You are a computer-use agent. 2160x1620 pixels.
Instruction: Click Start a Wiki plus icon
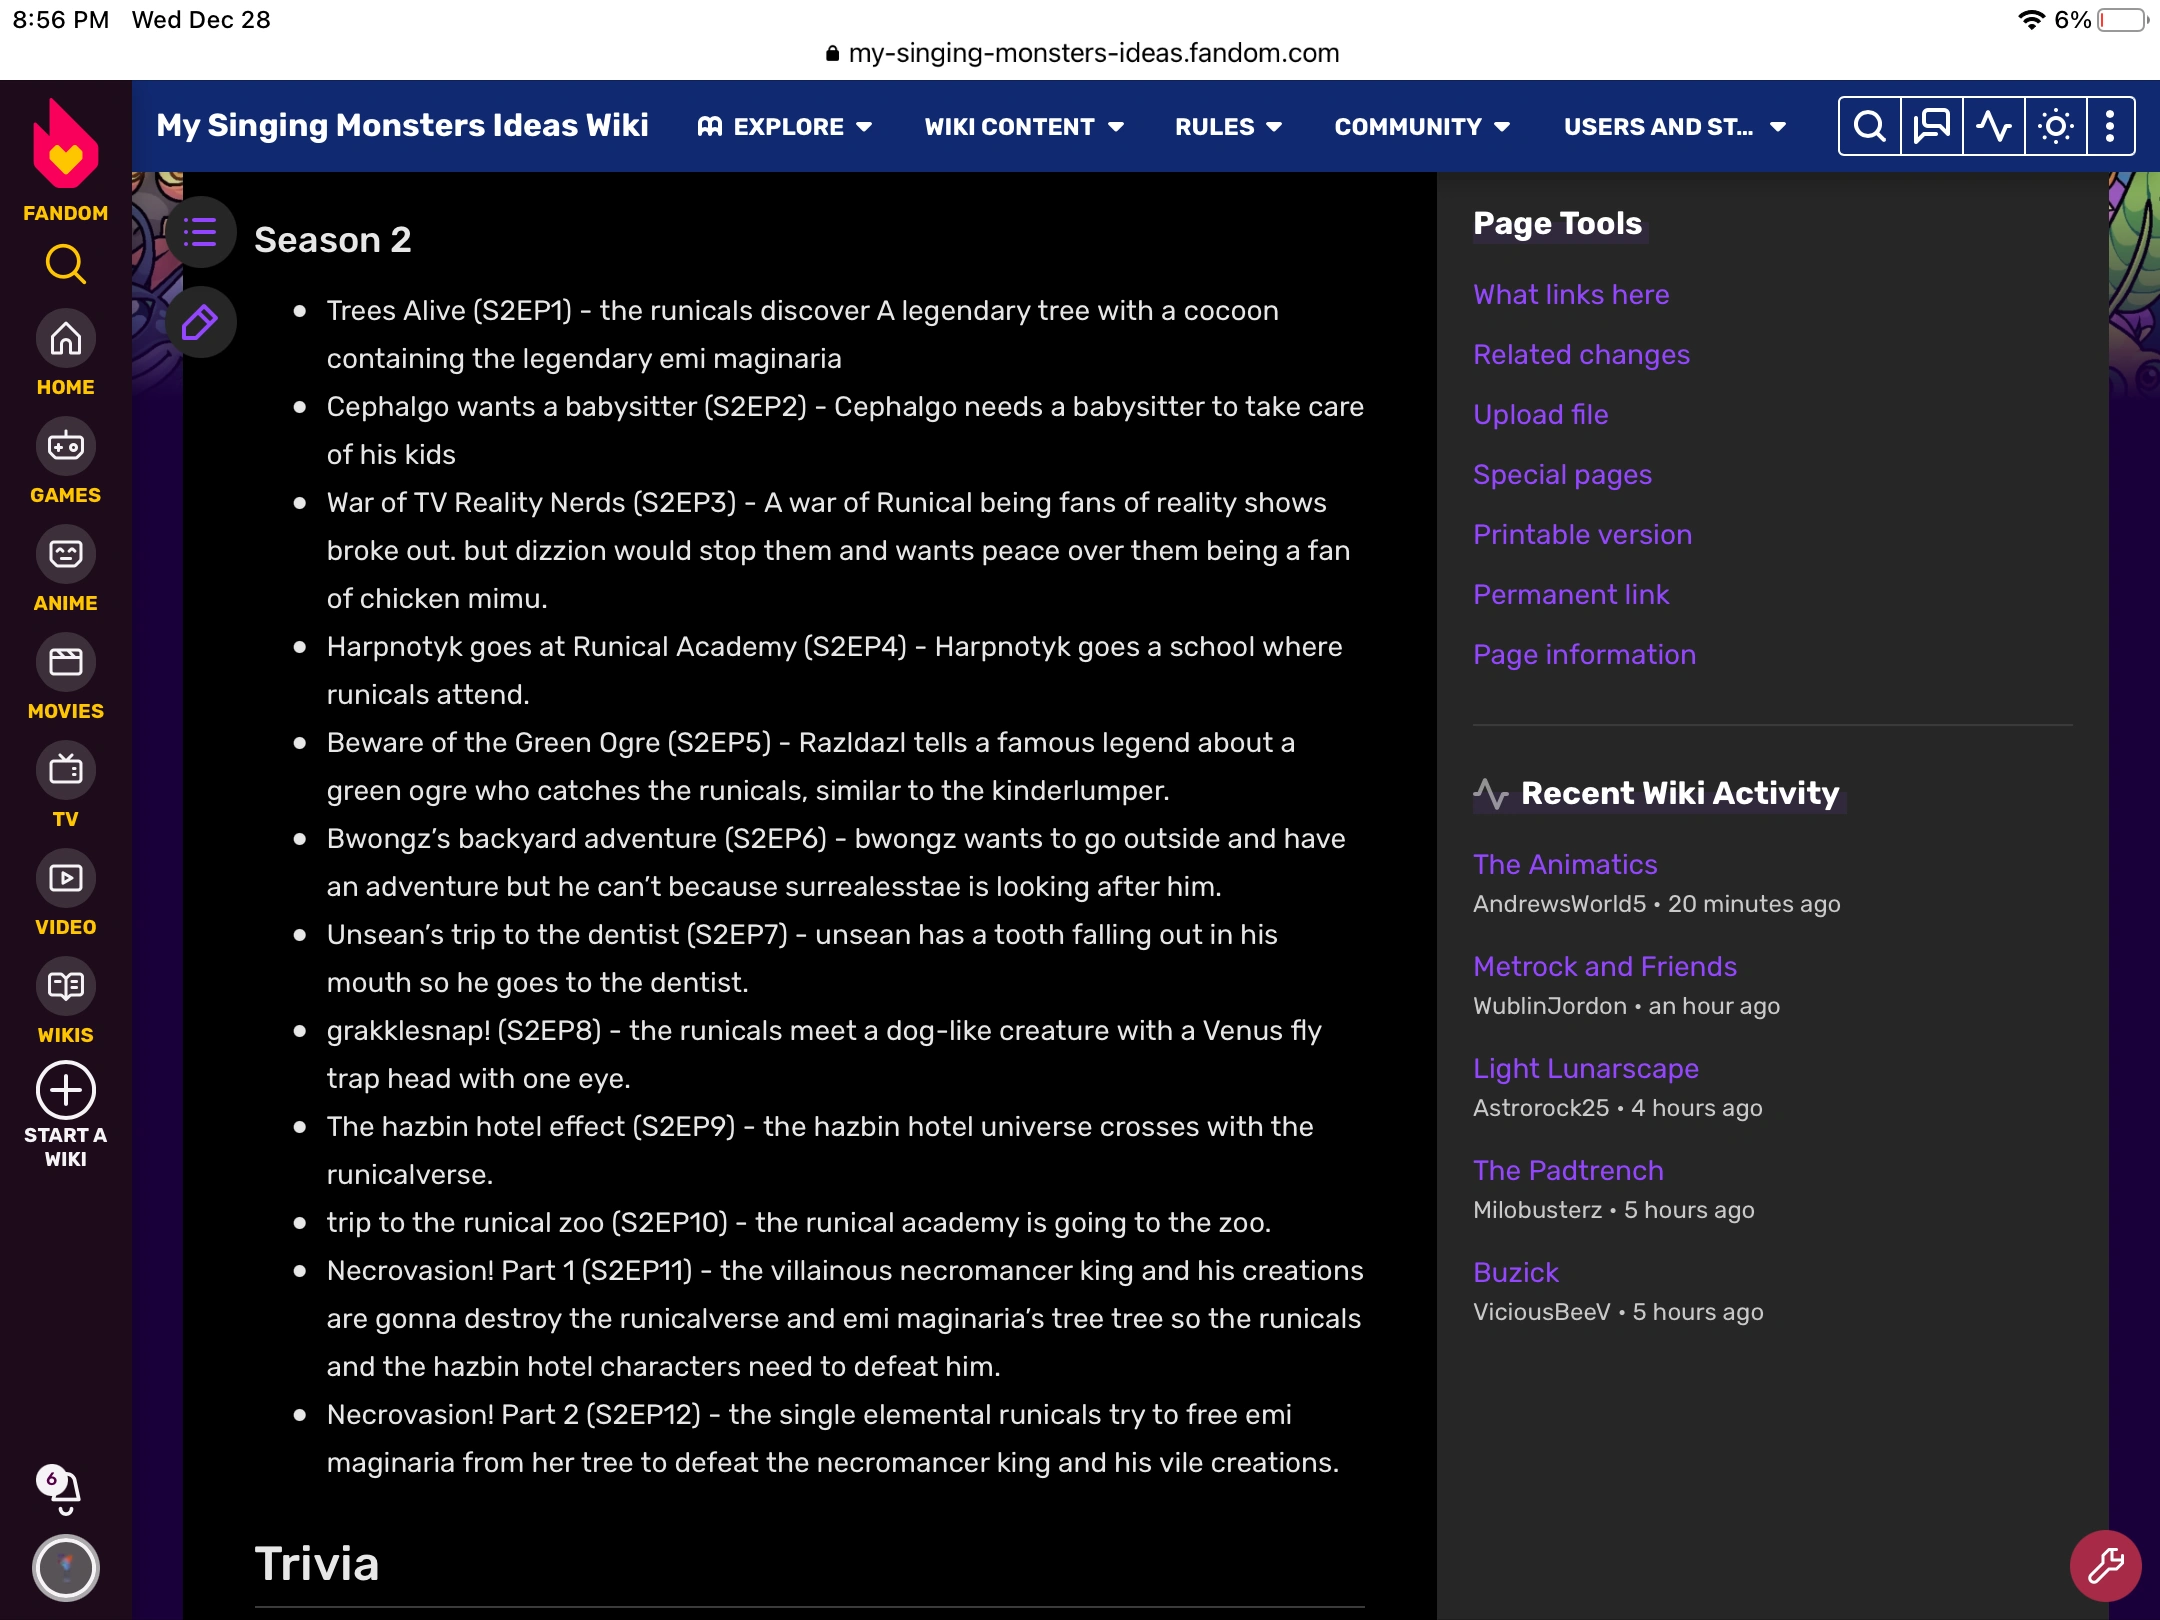tap(65, 1090)
